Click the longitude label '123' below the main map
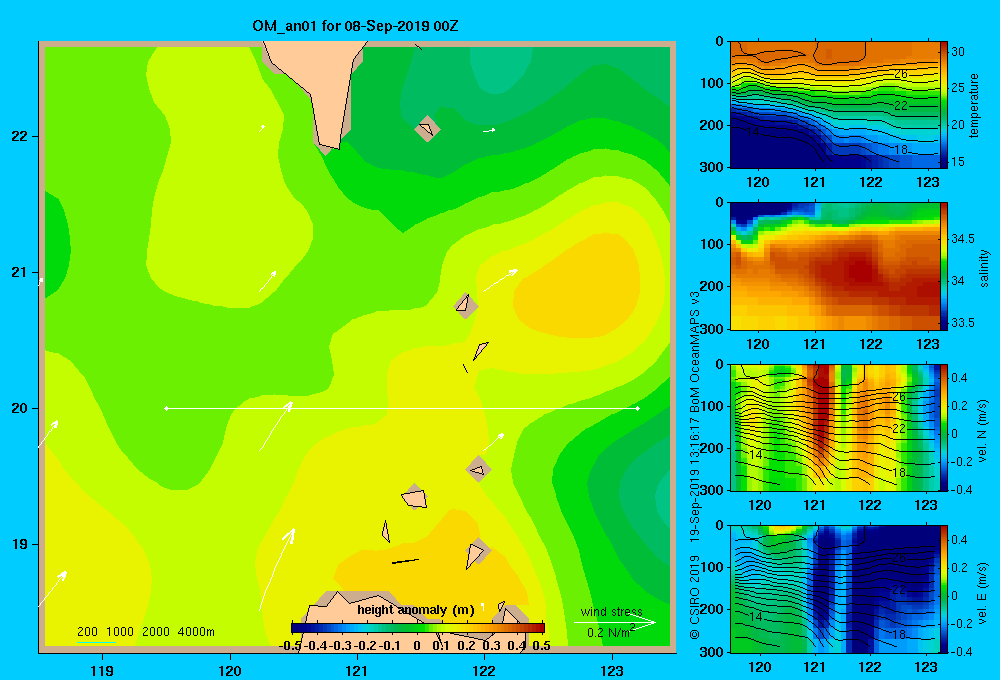 coord(612,670)
